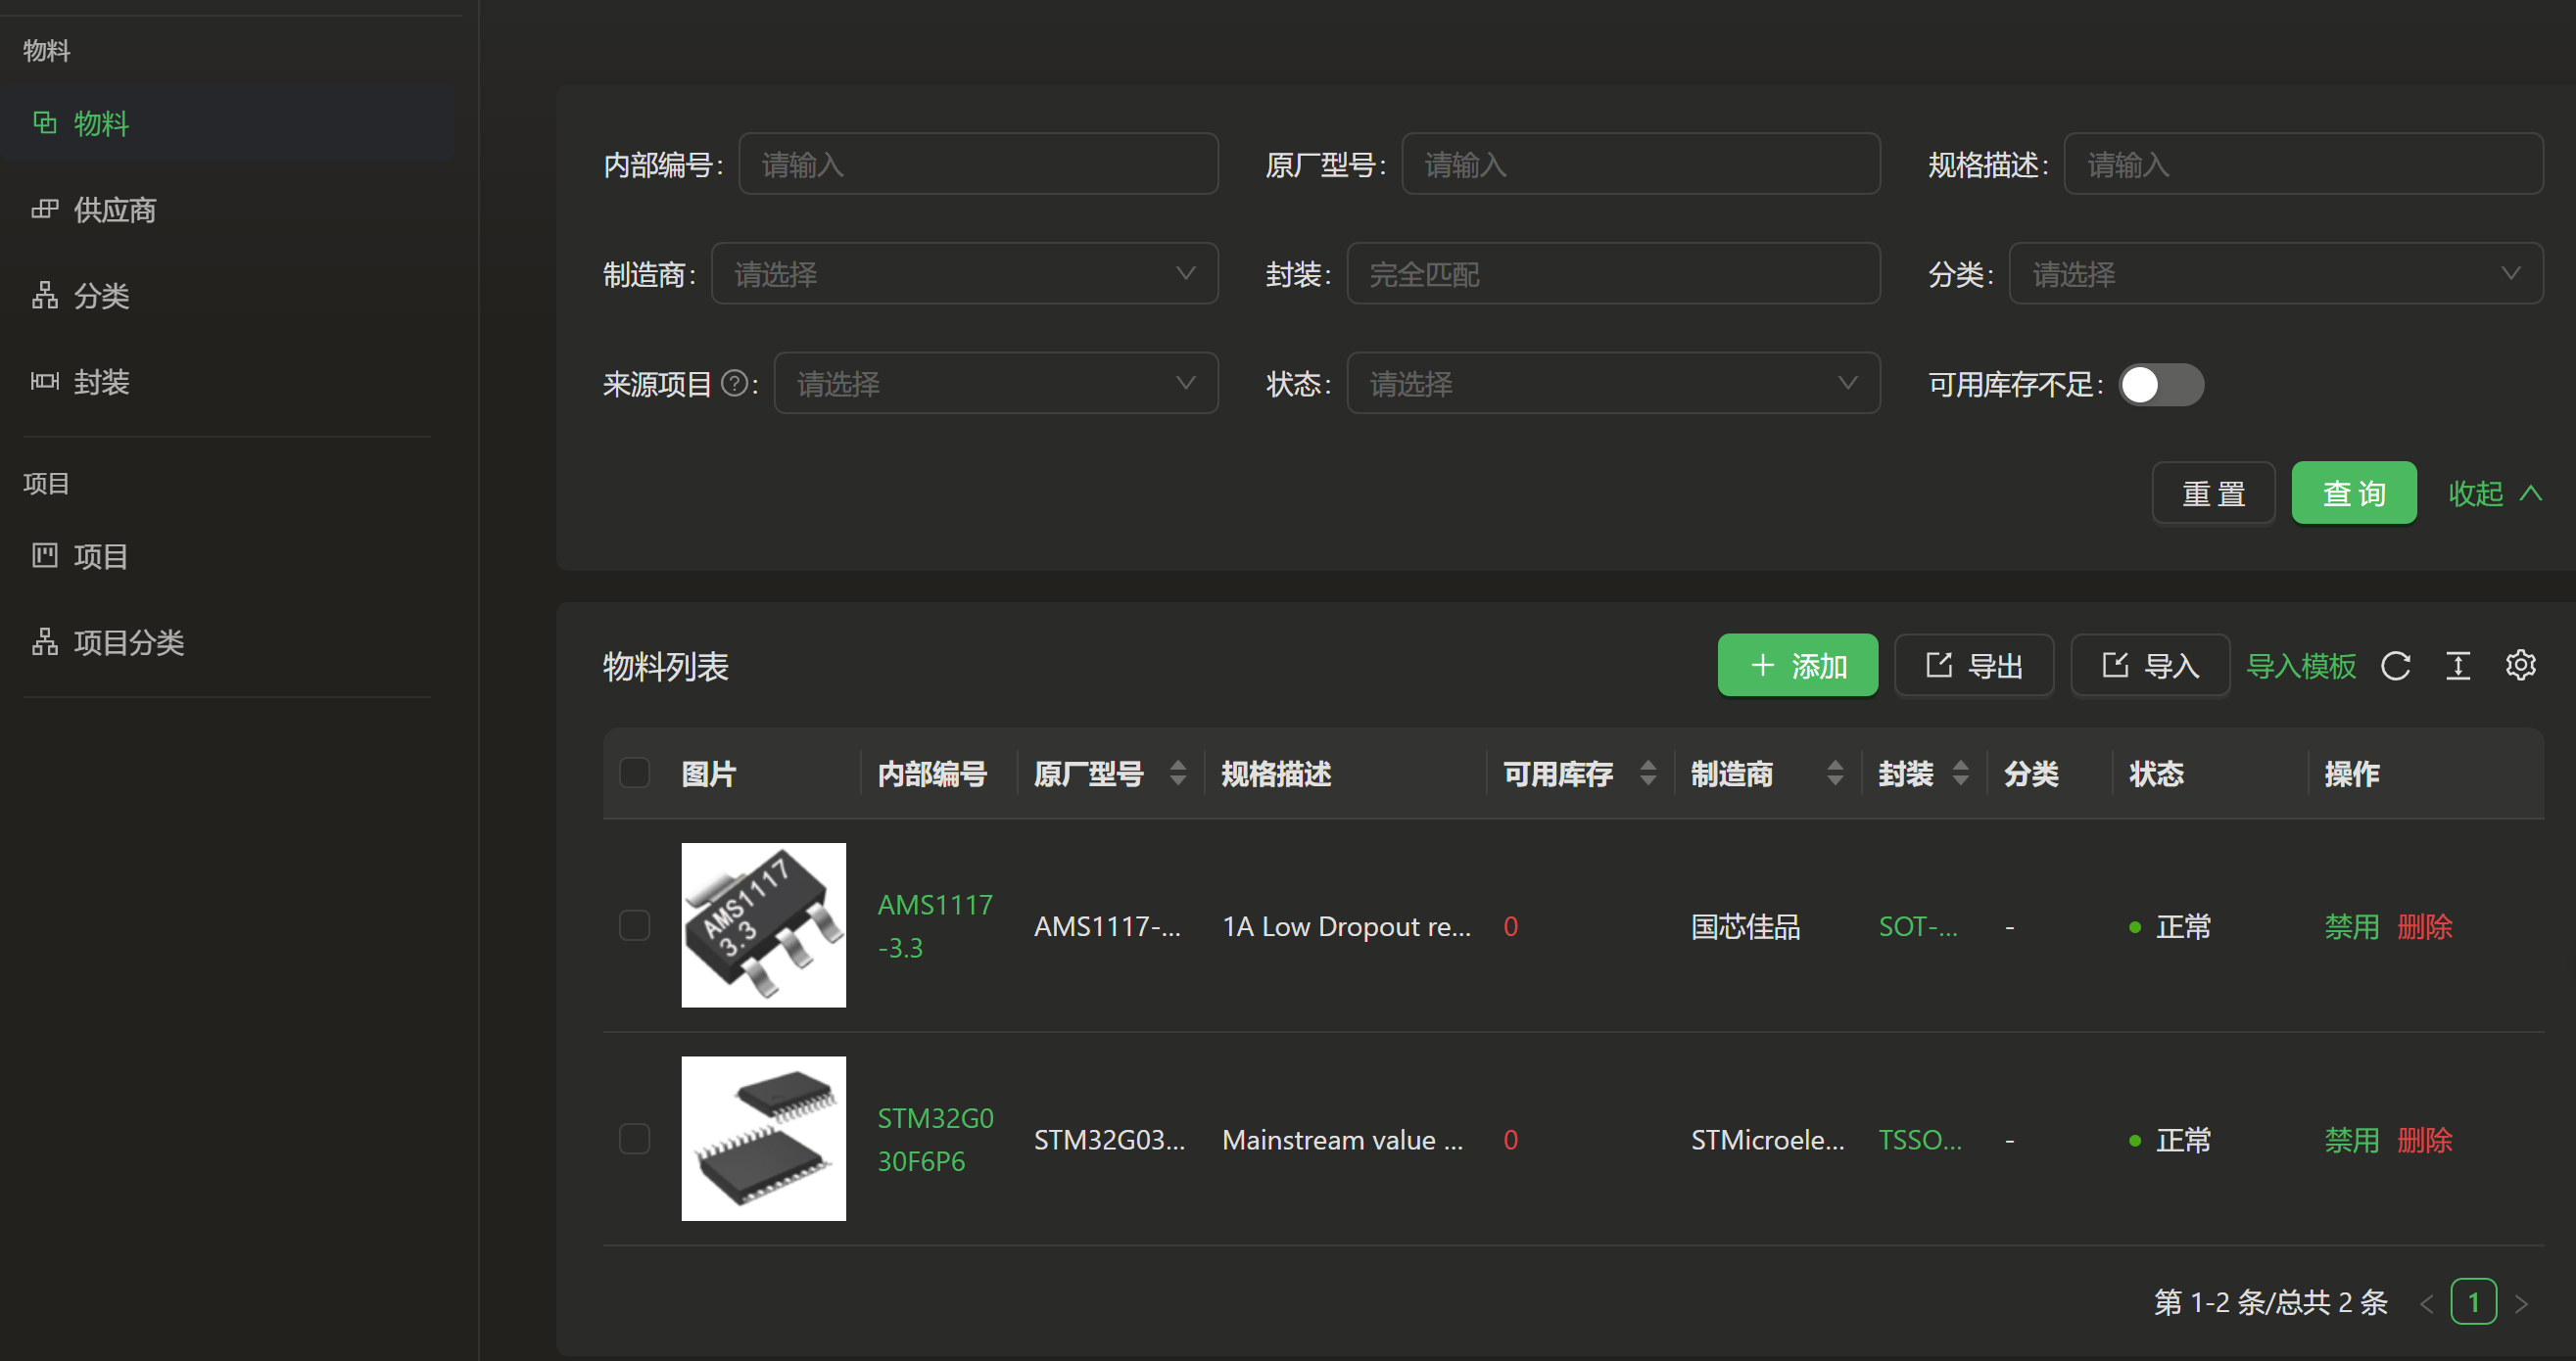
Task: Click the 导入模板 link
Action: click(2301, 666)
